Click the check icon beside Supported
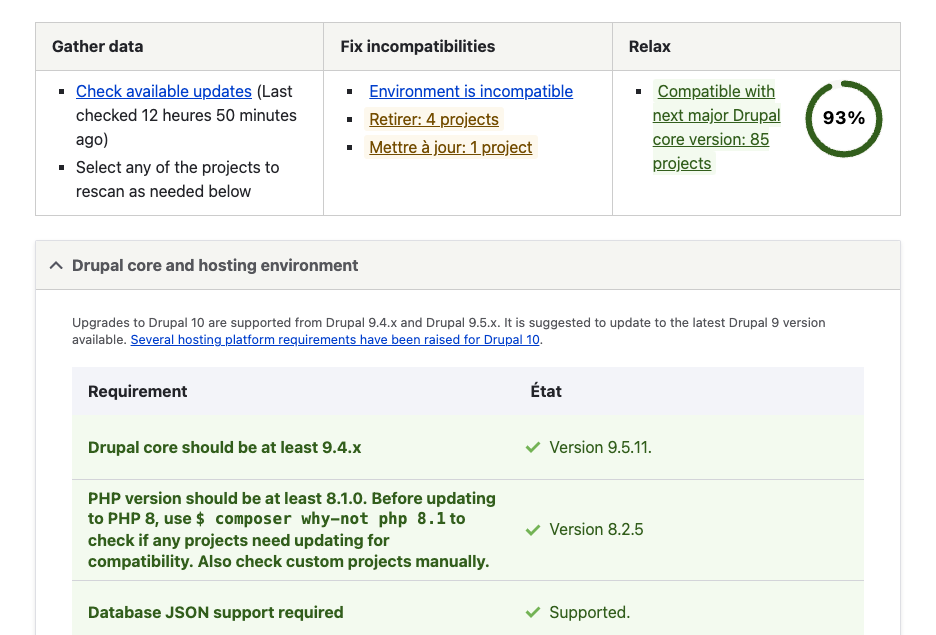 [x=532, y=612]
